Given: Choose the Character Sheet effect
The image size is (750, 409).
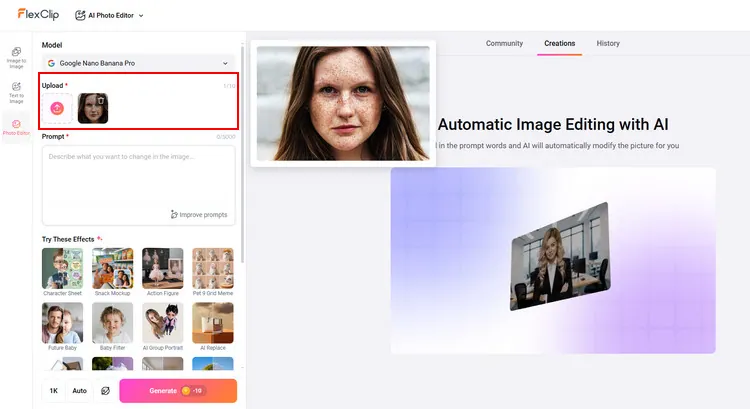Looking at the screenshot, I should click(62, 272).
